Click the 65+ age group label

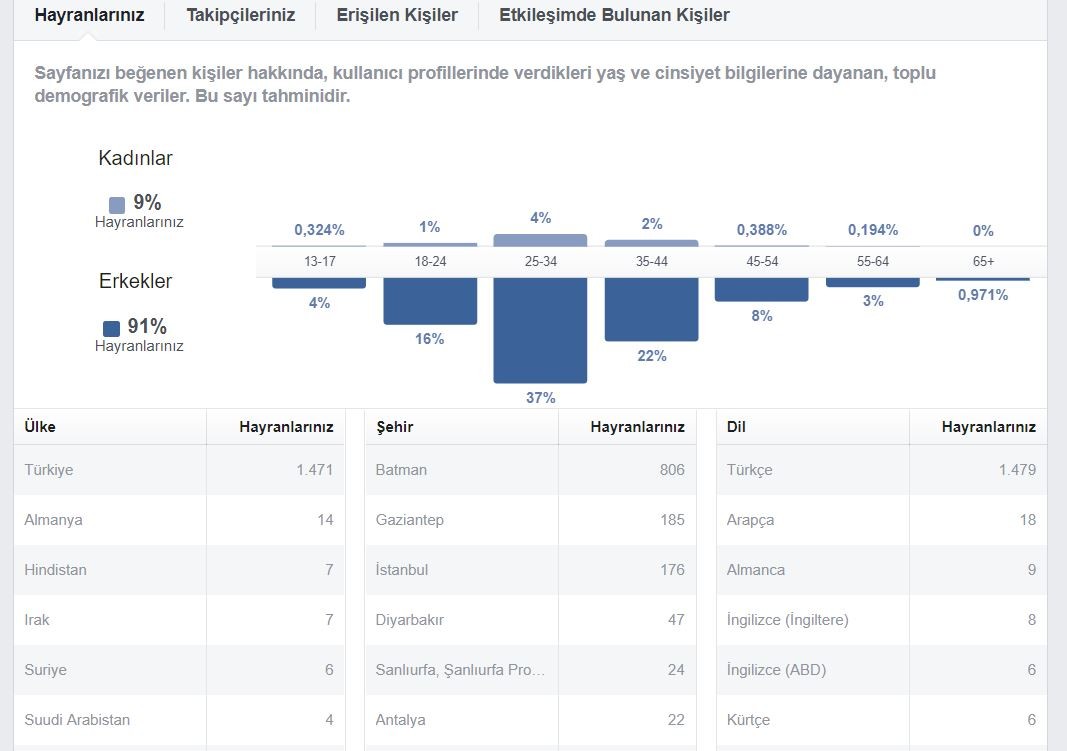(983, 261)
